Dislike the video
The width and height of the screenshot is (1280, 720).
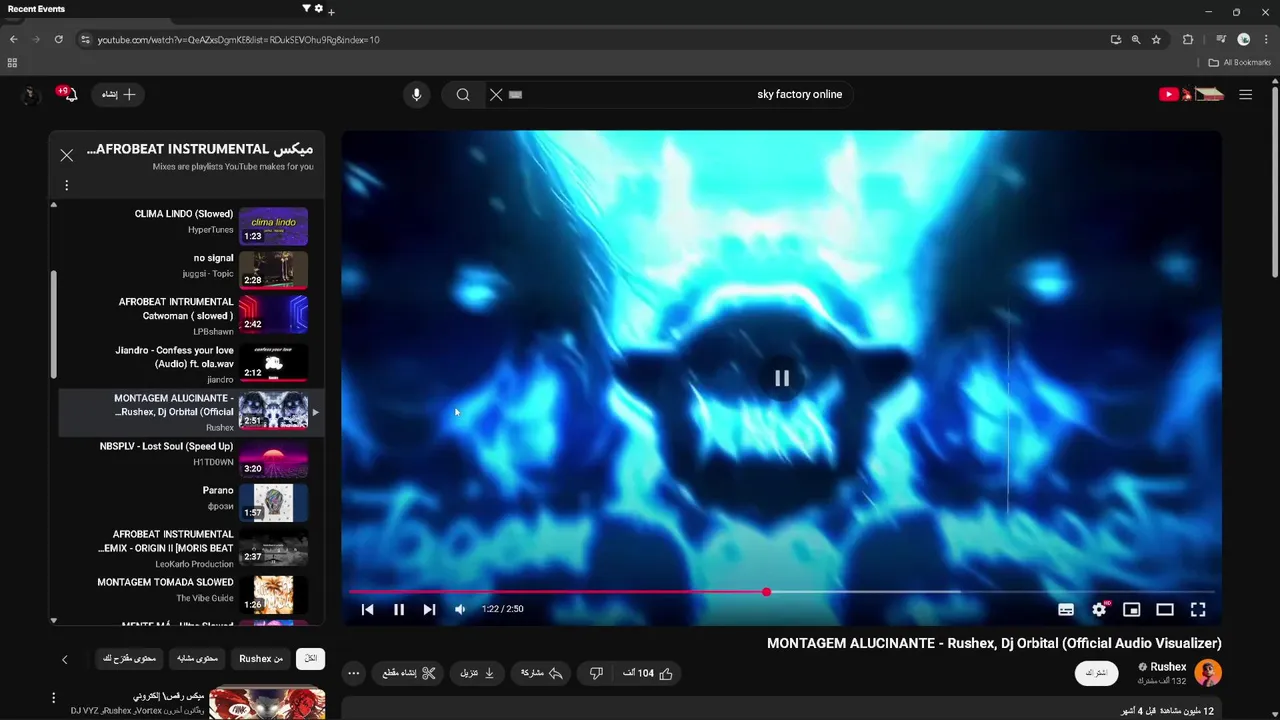coord(596,673)
